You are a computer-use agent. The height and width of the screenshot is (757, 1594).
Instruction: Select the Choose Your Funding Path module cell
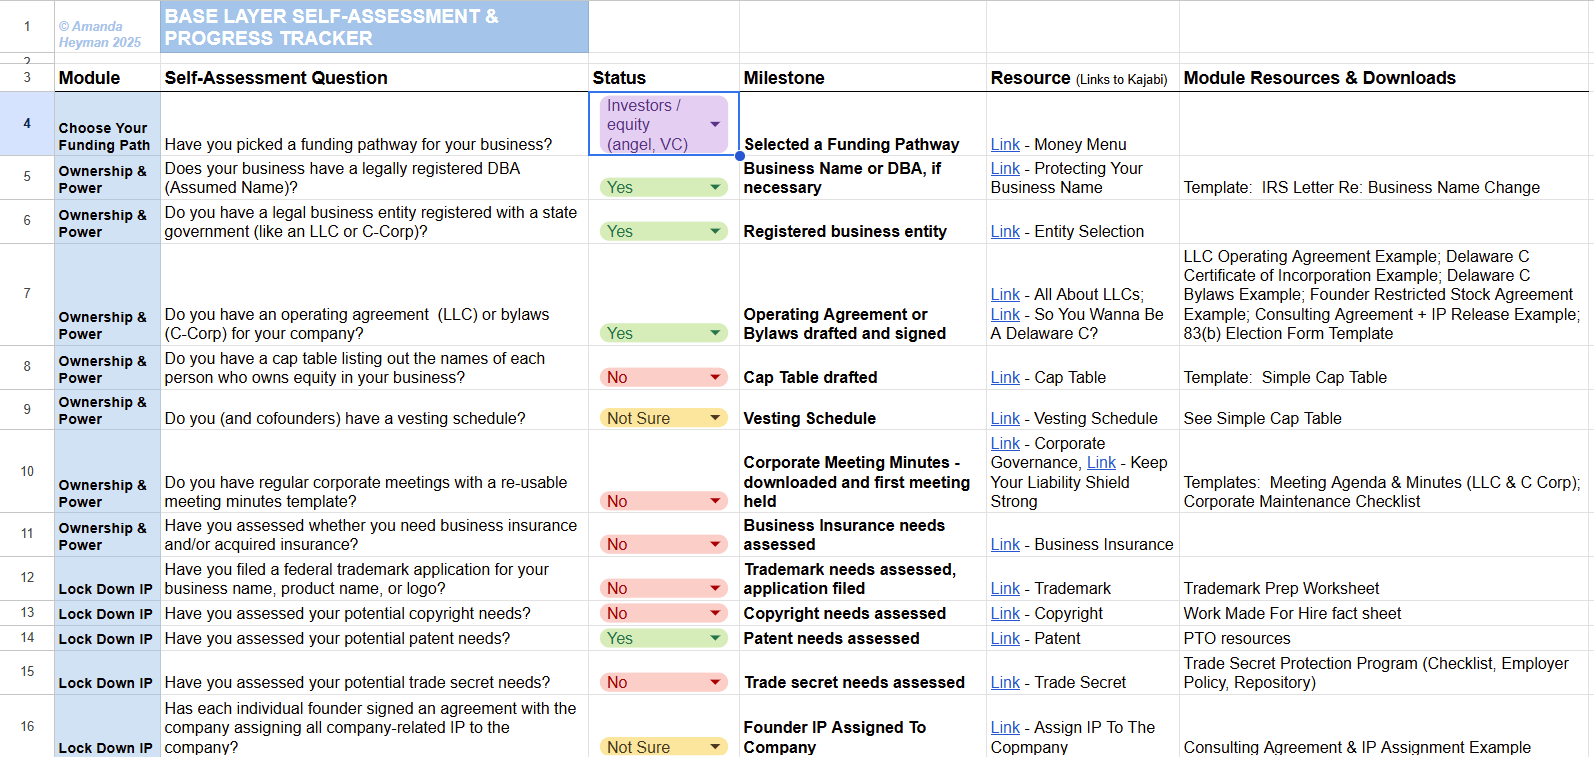coord(107,124)
